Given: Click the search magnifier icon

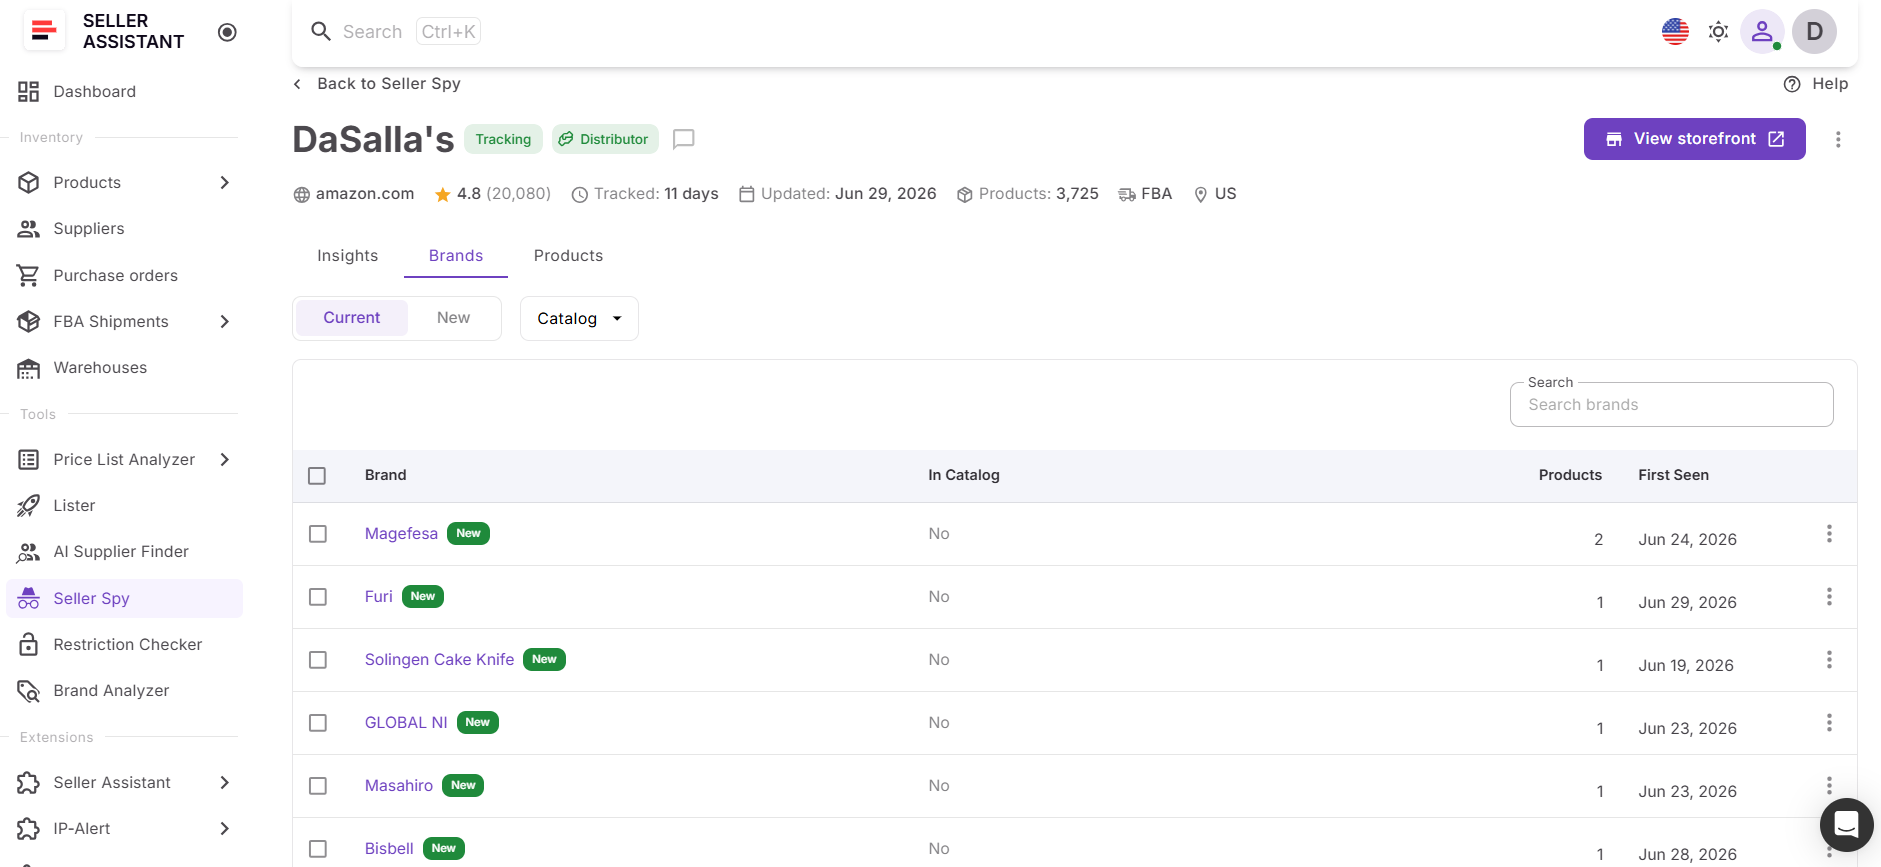Looking at the screenshot, I should coord(321,31).
